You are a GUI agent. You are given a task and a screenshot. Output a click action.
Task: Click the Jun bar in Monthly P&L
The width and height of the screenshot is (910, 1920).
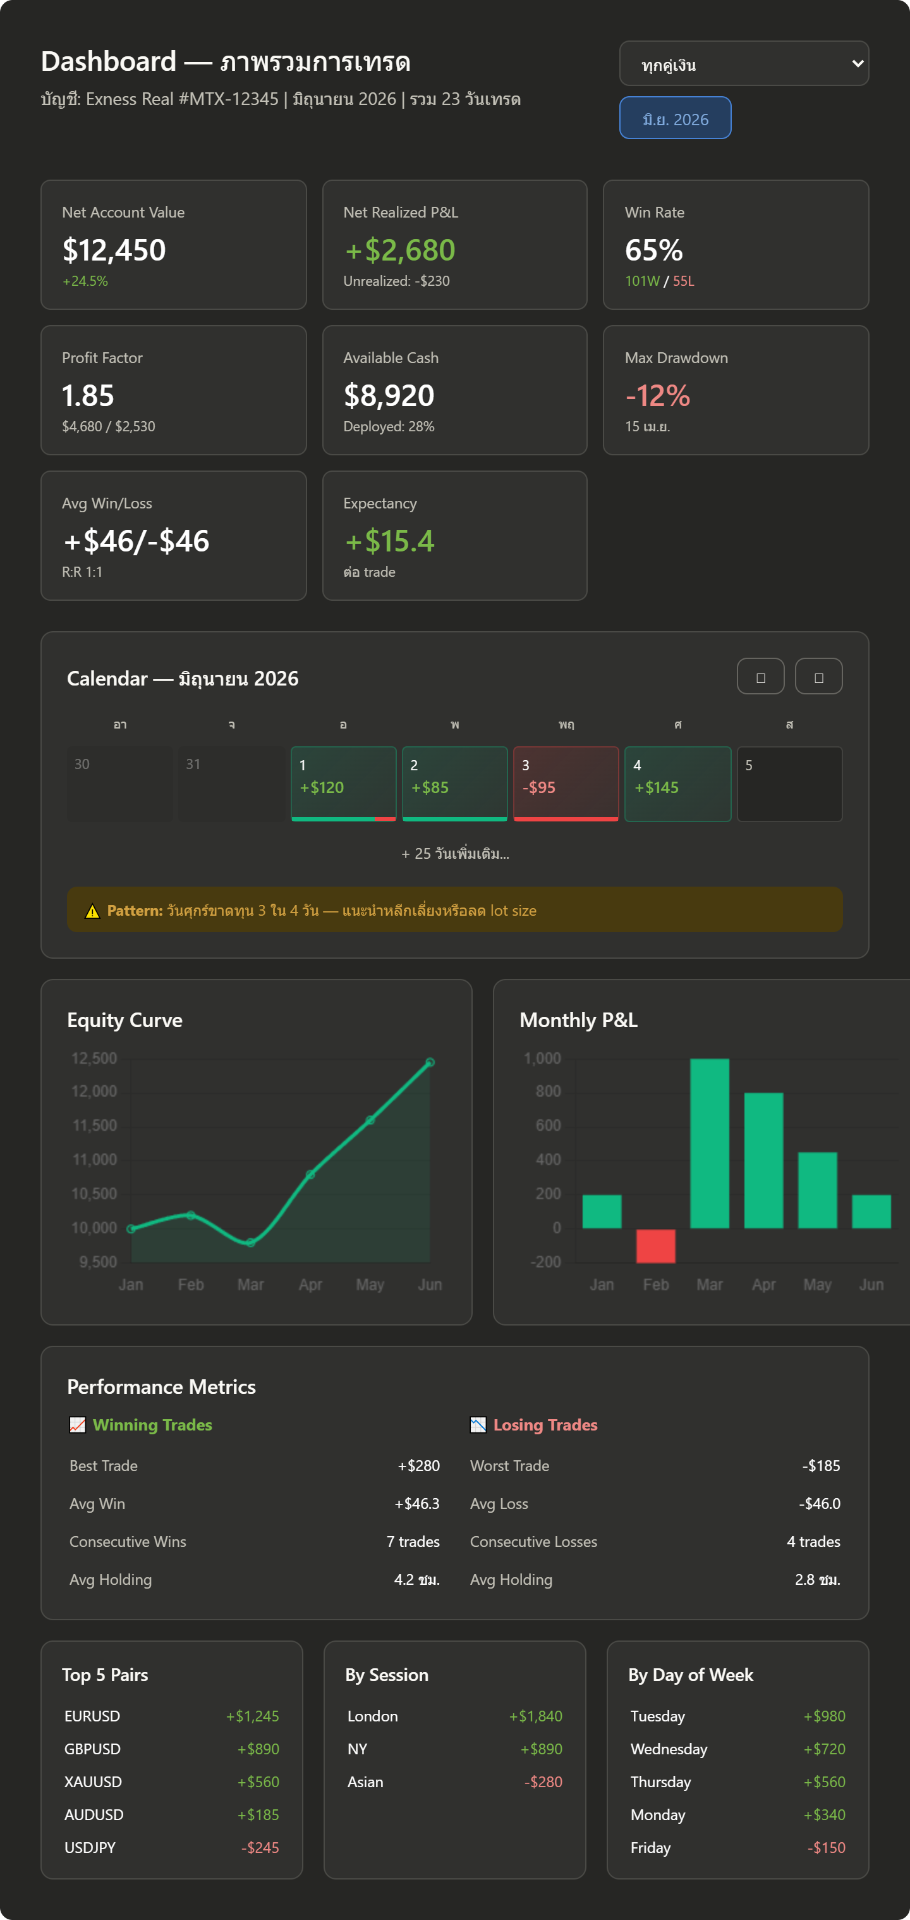coord(872,1211)
